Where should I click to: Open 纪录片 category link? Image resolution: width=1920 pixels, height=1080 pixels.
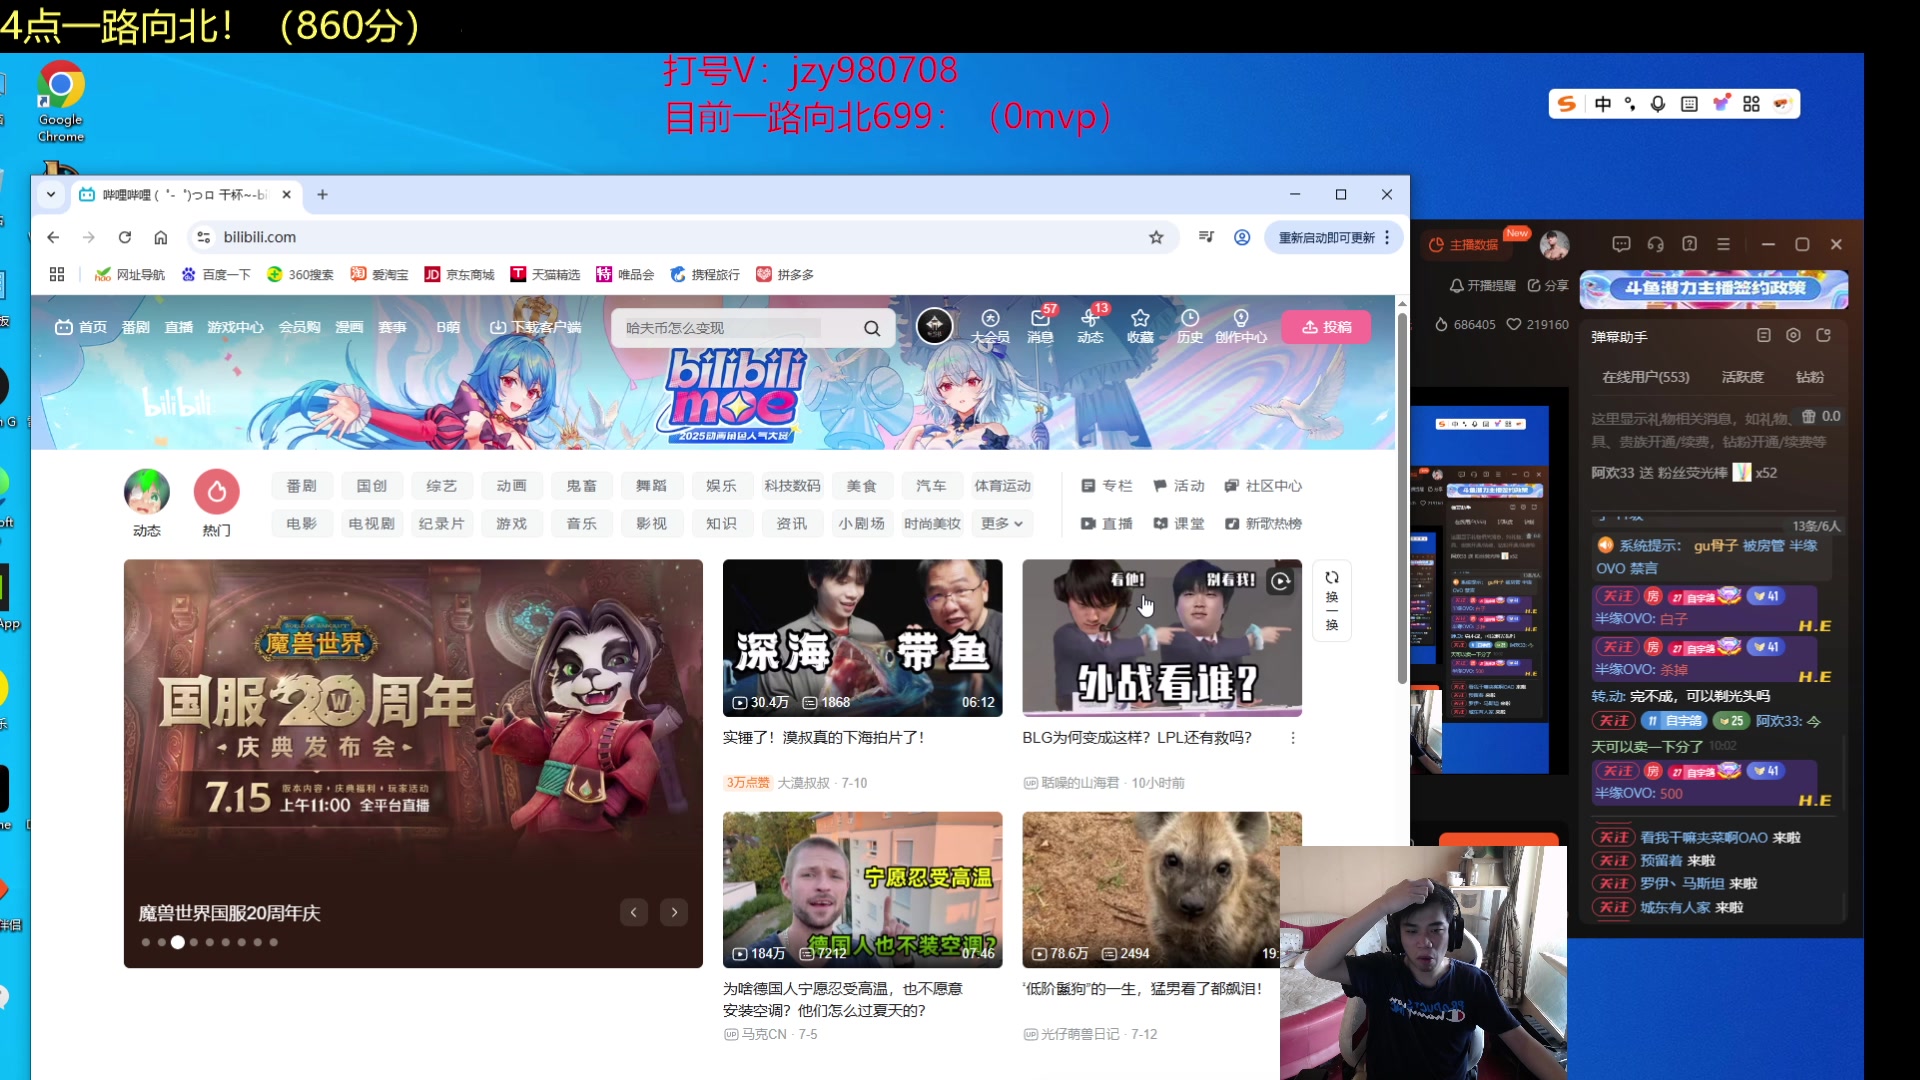pyautogui.click(x=442, y=524)
